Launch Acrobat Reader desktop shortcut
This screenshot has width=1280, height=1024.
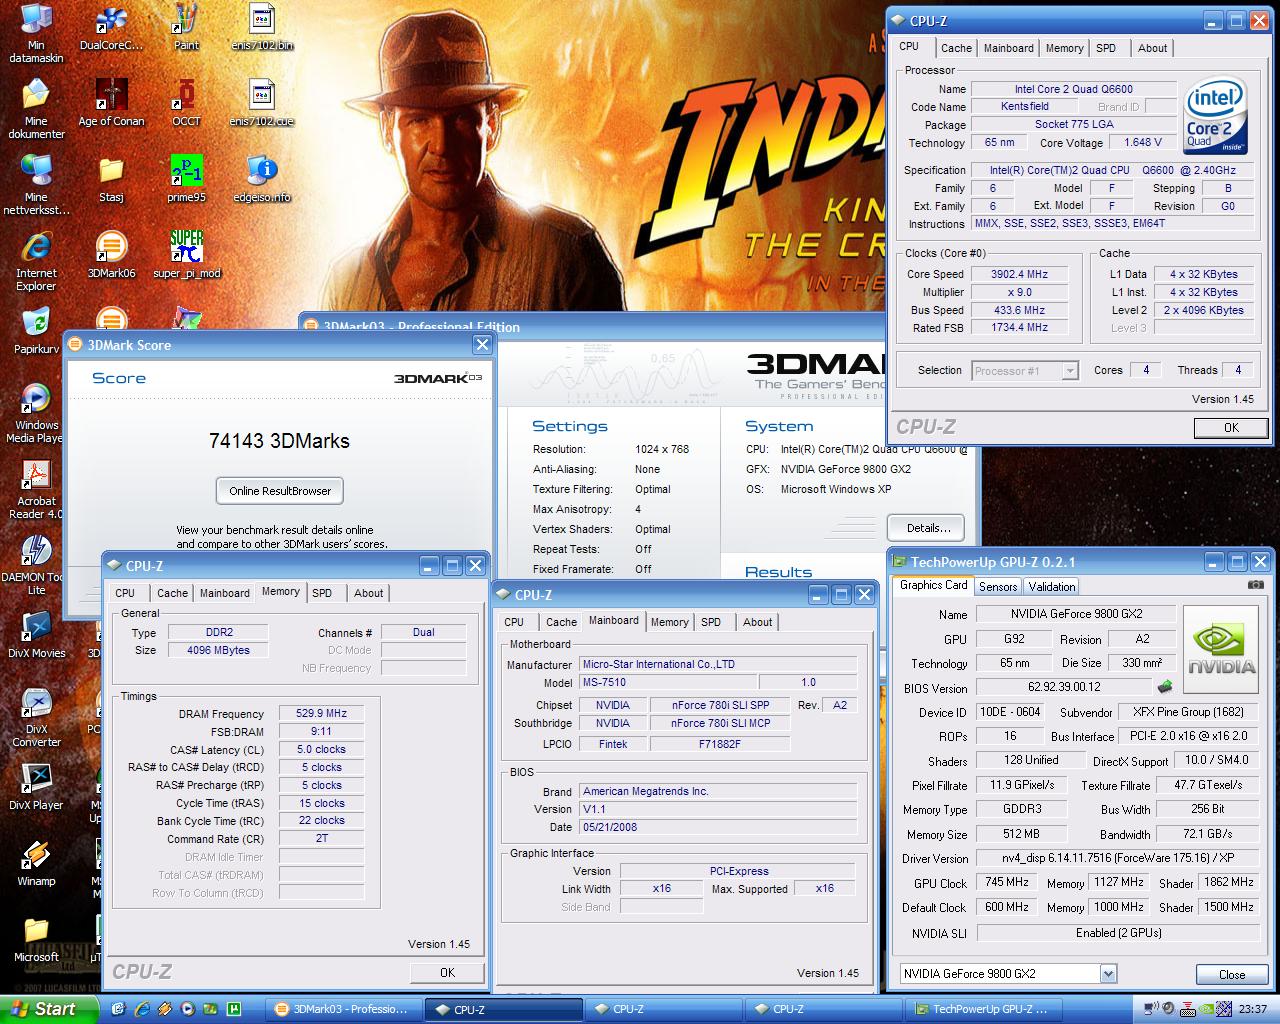[36, 489]
